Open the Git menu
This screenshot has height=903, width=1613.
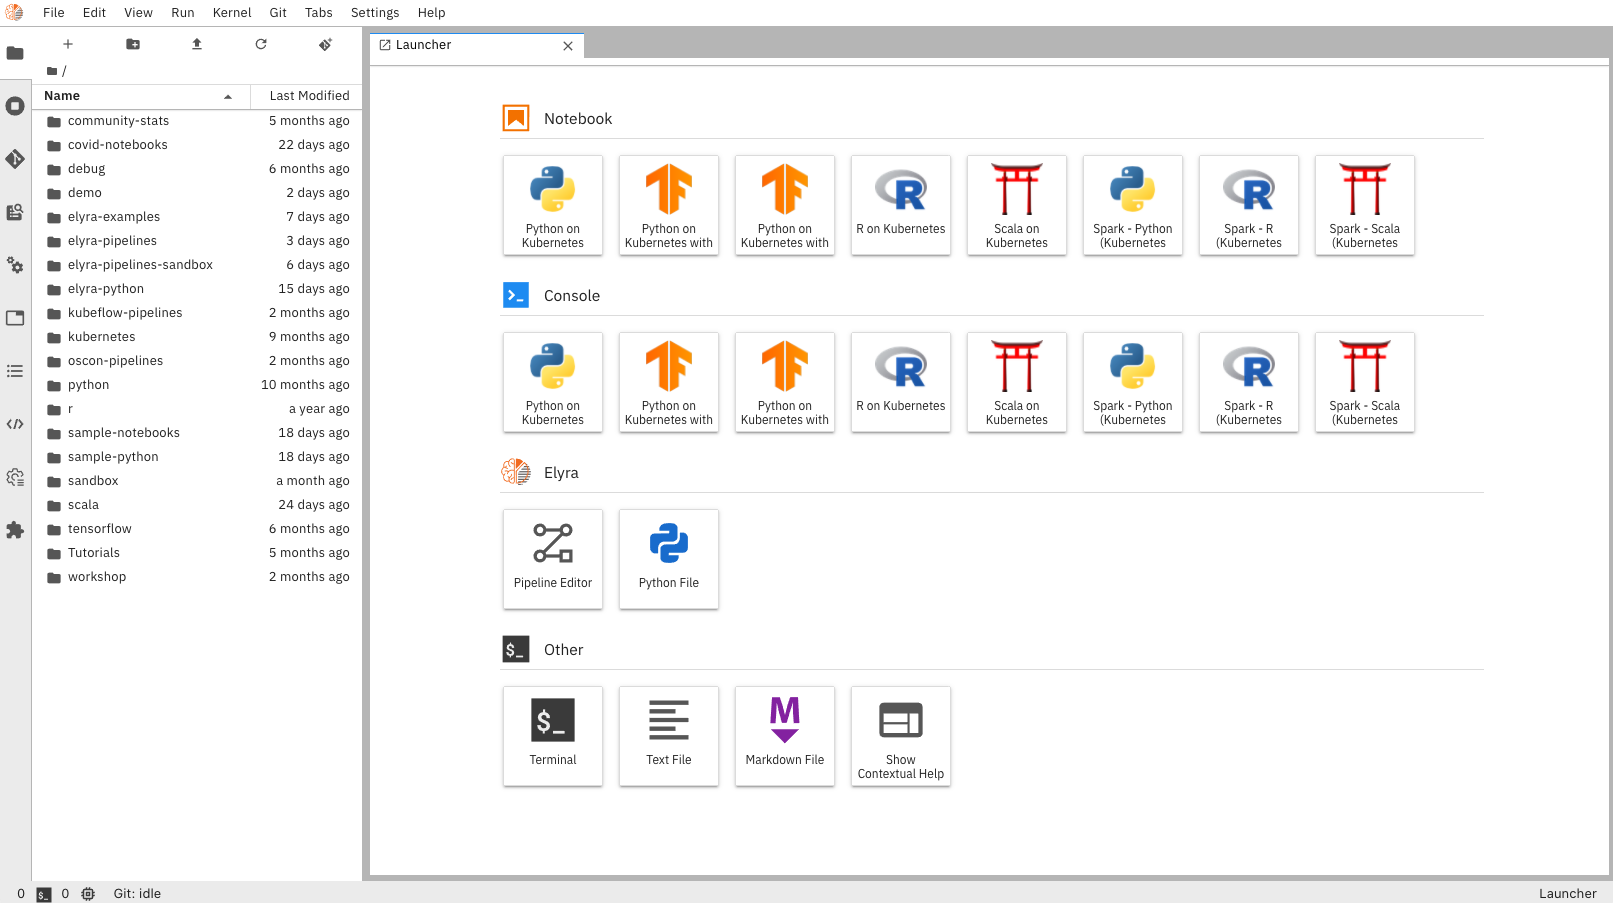point(278,13)
